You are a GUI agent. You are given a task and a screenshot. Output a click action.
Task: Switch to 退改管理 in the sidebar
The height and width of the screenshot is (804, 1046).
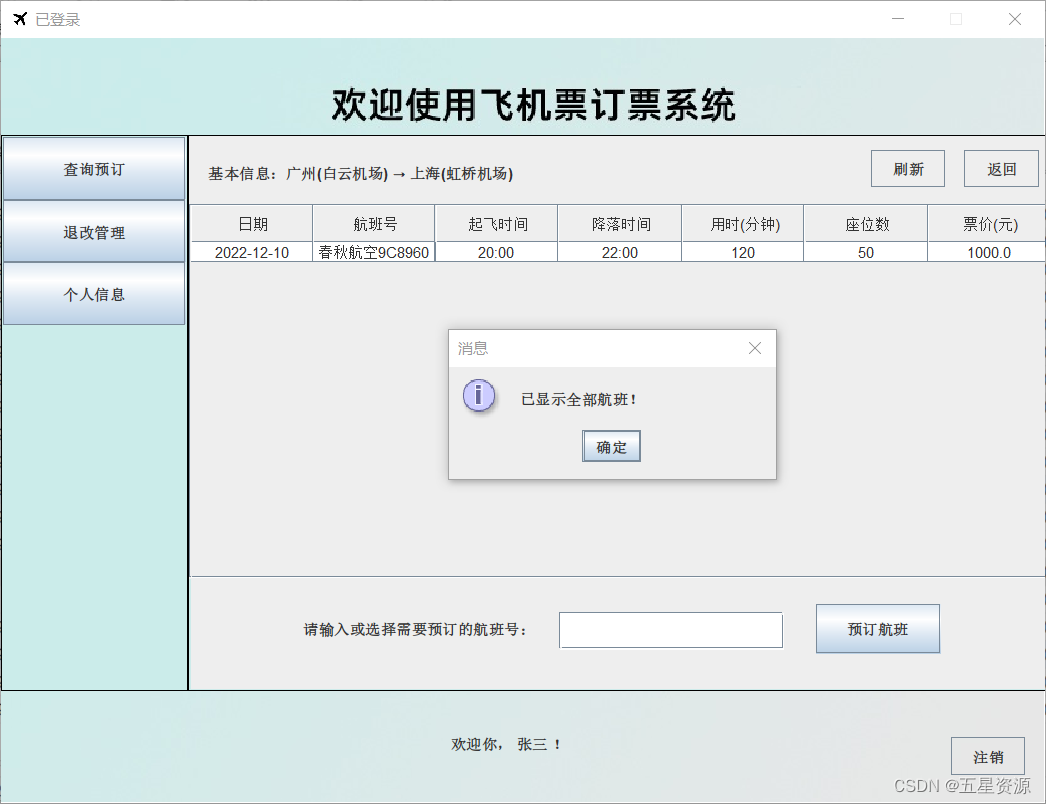coord(94,232)
